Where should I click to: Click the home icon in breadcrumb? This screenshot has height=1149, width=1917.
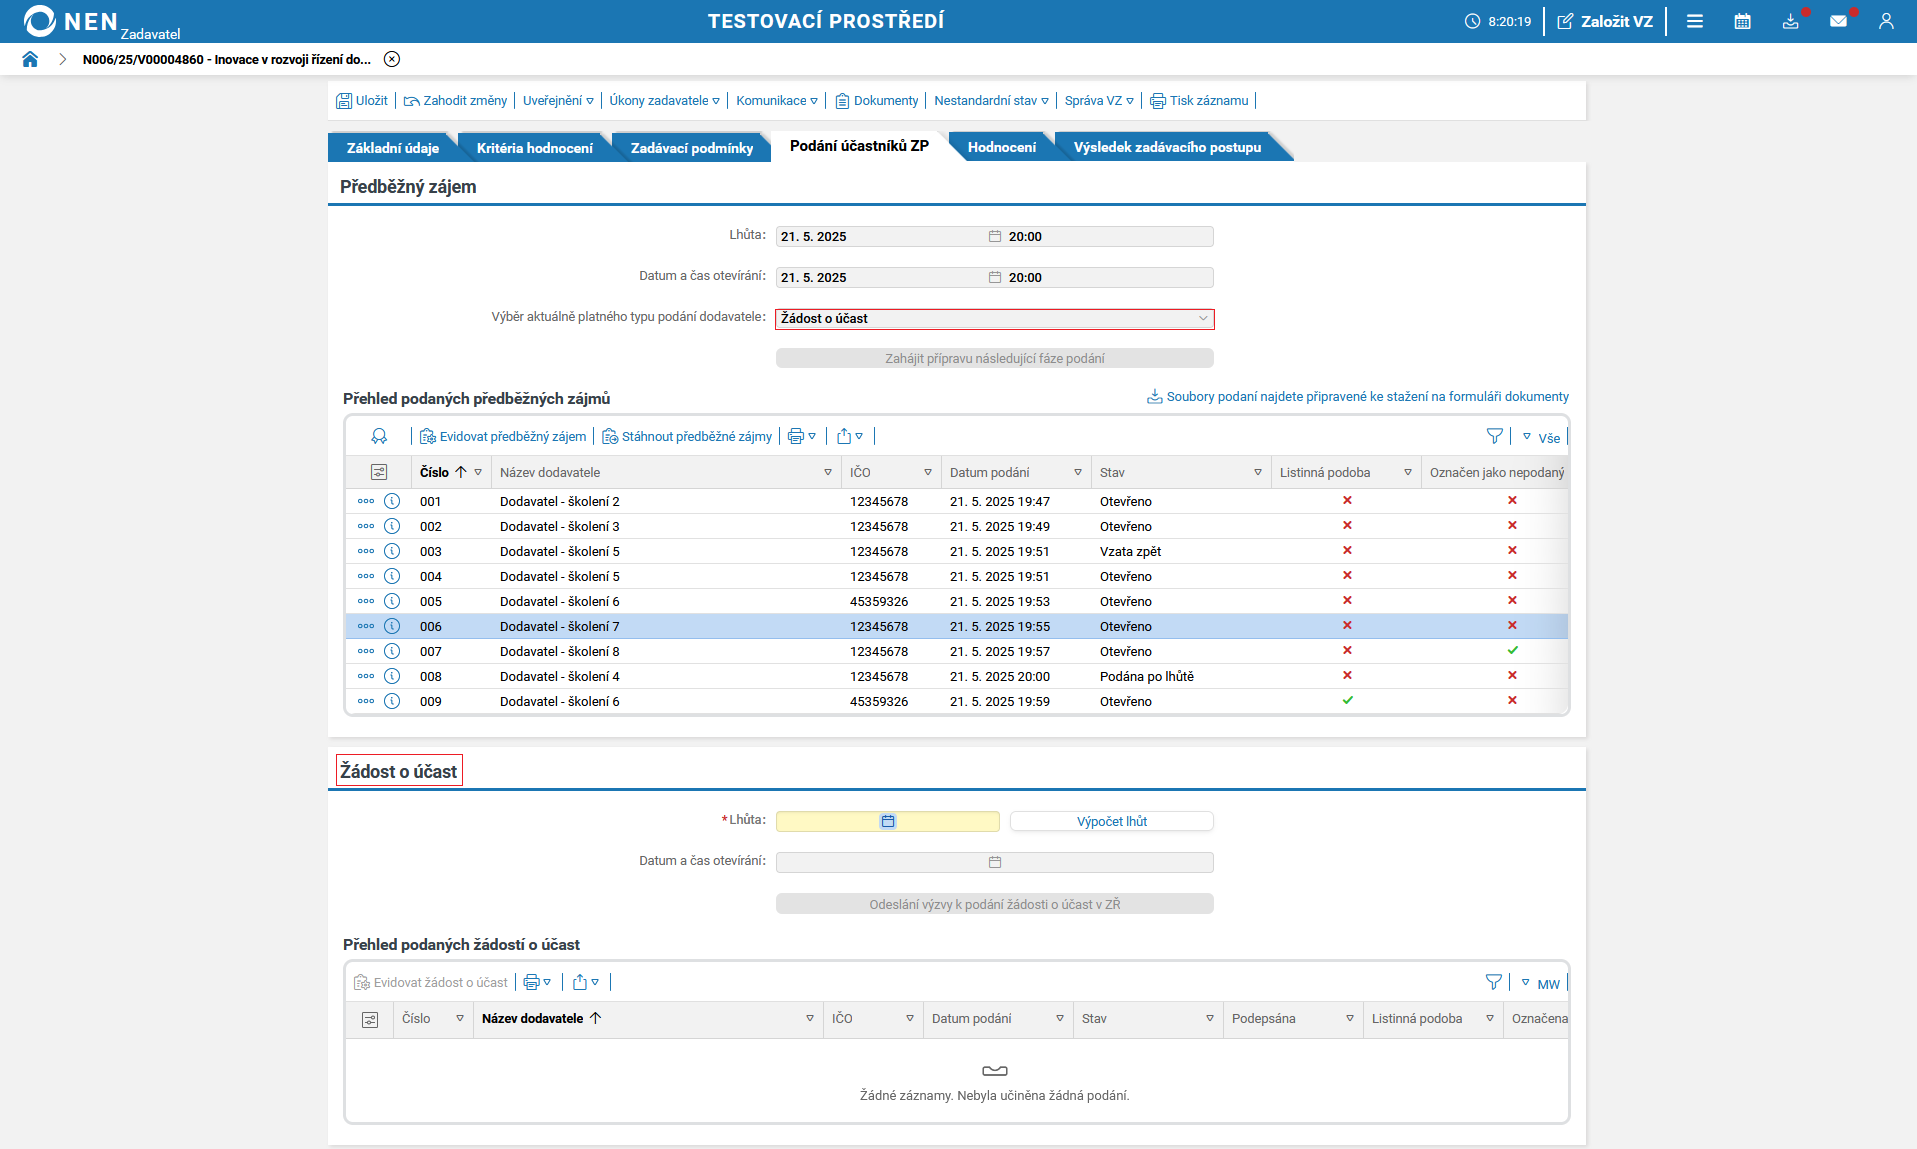[30, 59]
